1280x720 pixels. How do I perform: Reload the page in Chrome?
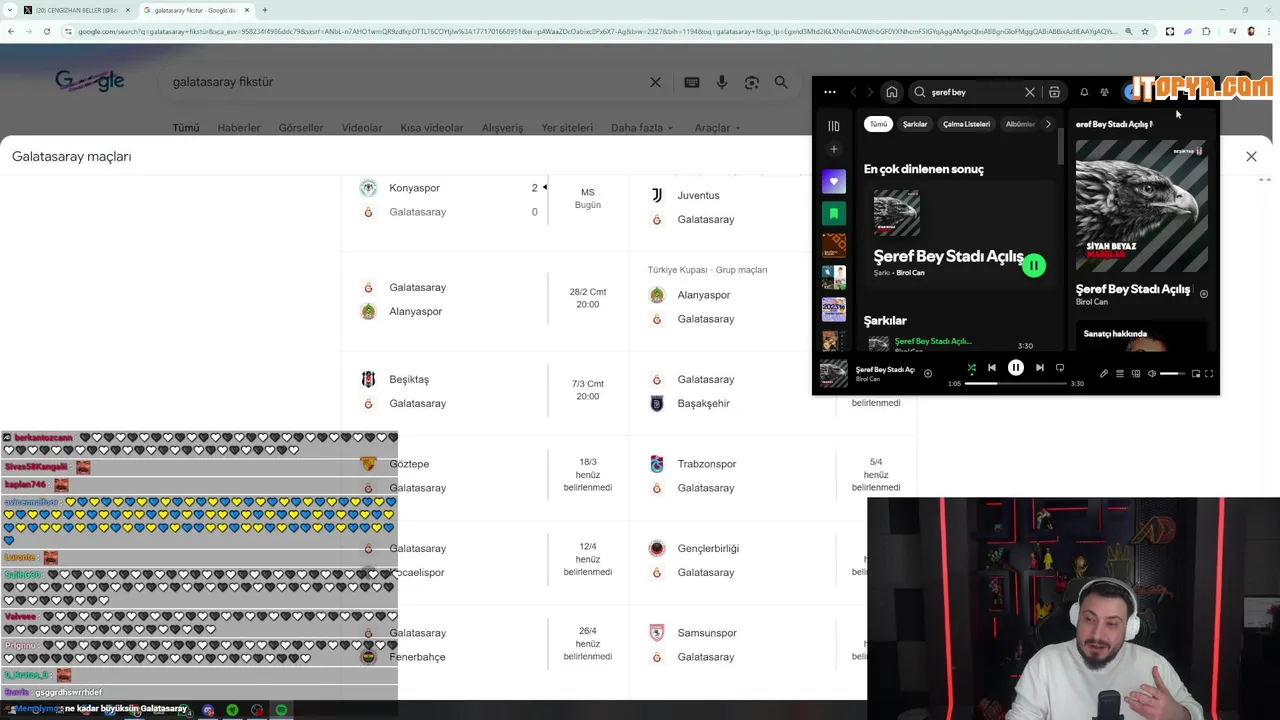tap(47, 31)
